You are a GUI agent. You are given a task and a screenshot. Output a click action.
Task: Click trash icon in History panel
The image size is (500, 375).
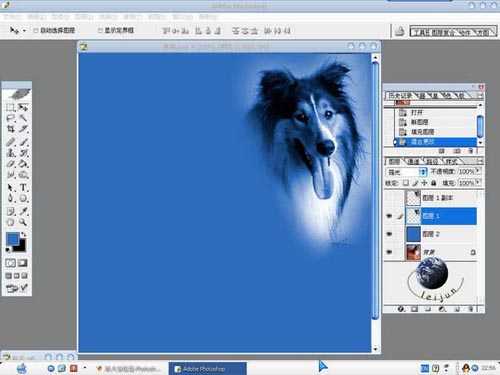pos(471,151)
